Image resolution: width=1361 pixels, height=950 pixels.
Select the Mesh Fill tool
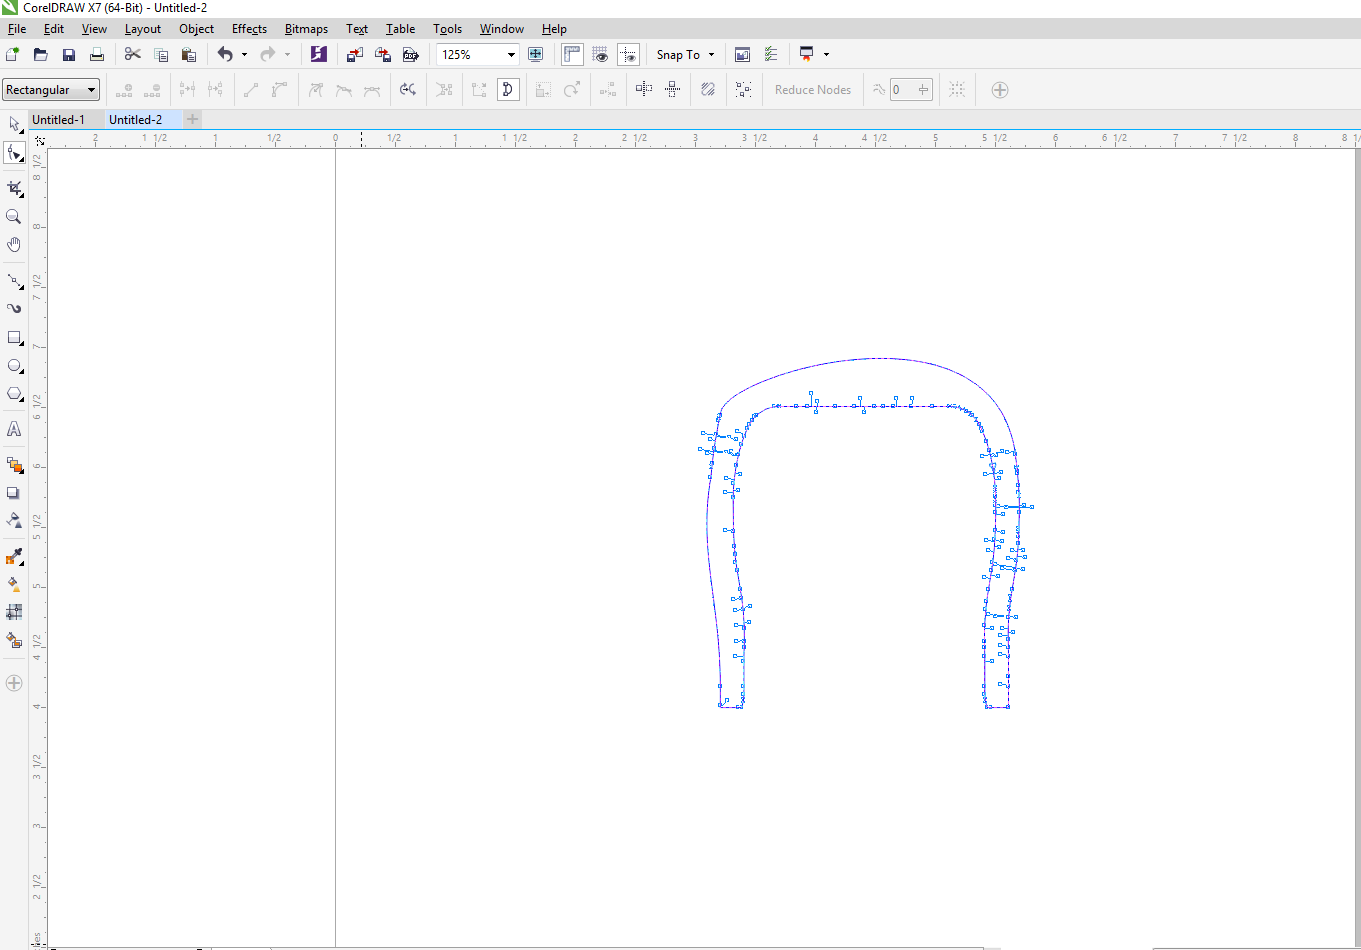(14, 612)
